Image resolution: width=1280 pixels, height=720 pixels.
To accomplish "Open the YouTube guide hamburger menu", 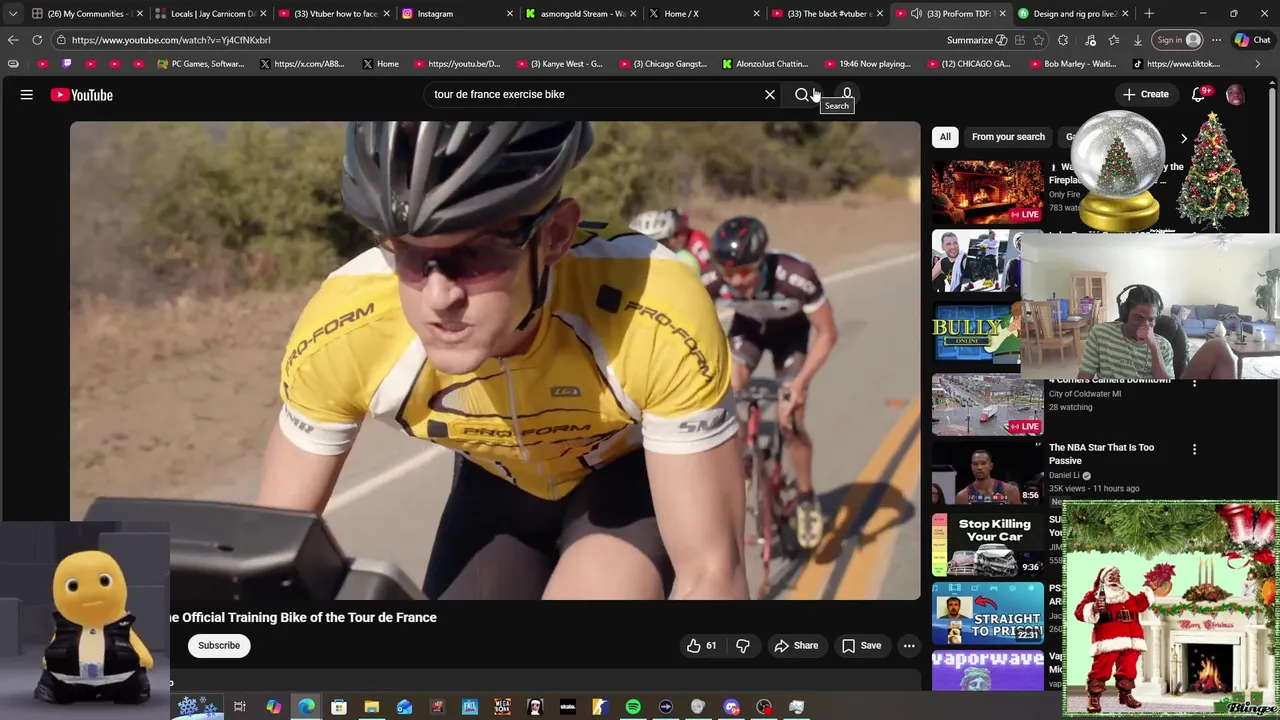I will click(x=27, y=95).
